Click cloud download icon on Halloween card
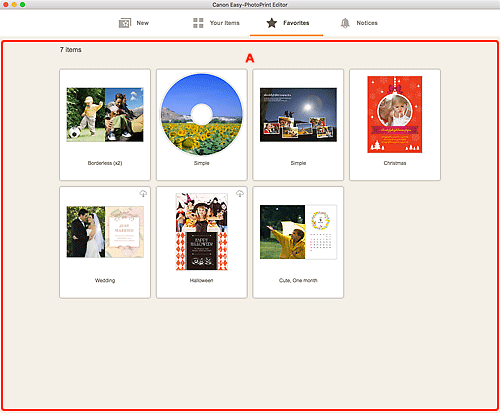This screenshot has height=413, width=500. pos(240,193)
